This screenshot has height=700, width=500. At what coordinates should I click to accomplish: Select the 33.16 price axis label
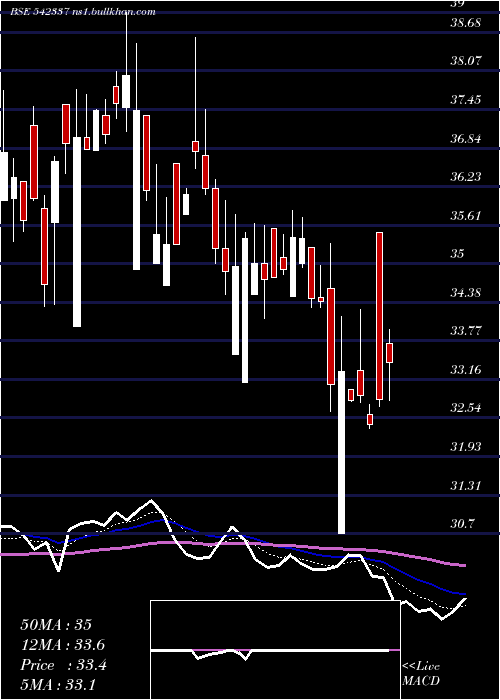point(466,370)
